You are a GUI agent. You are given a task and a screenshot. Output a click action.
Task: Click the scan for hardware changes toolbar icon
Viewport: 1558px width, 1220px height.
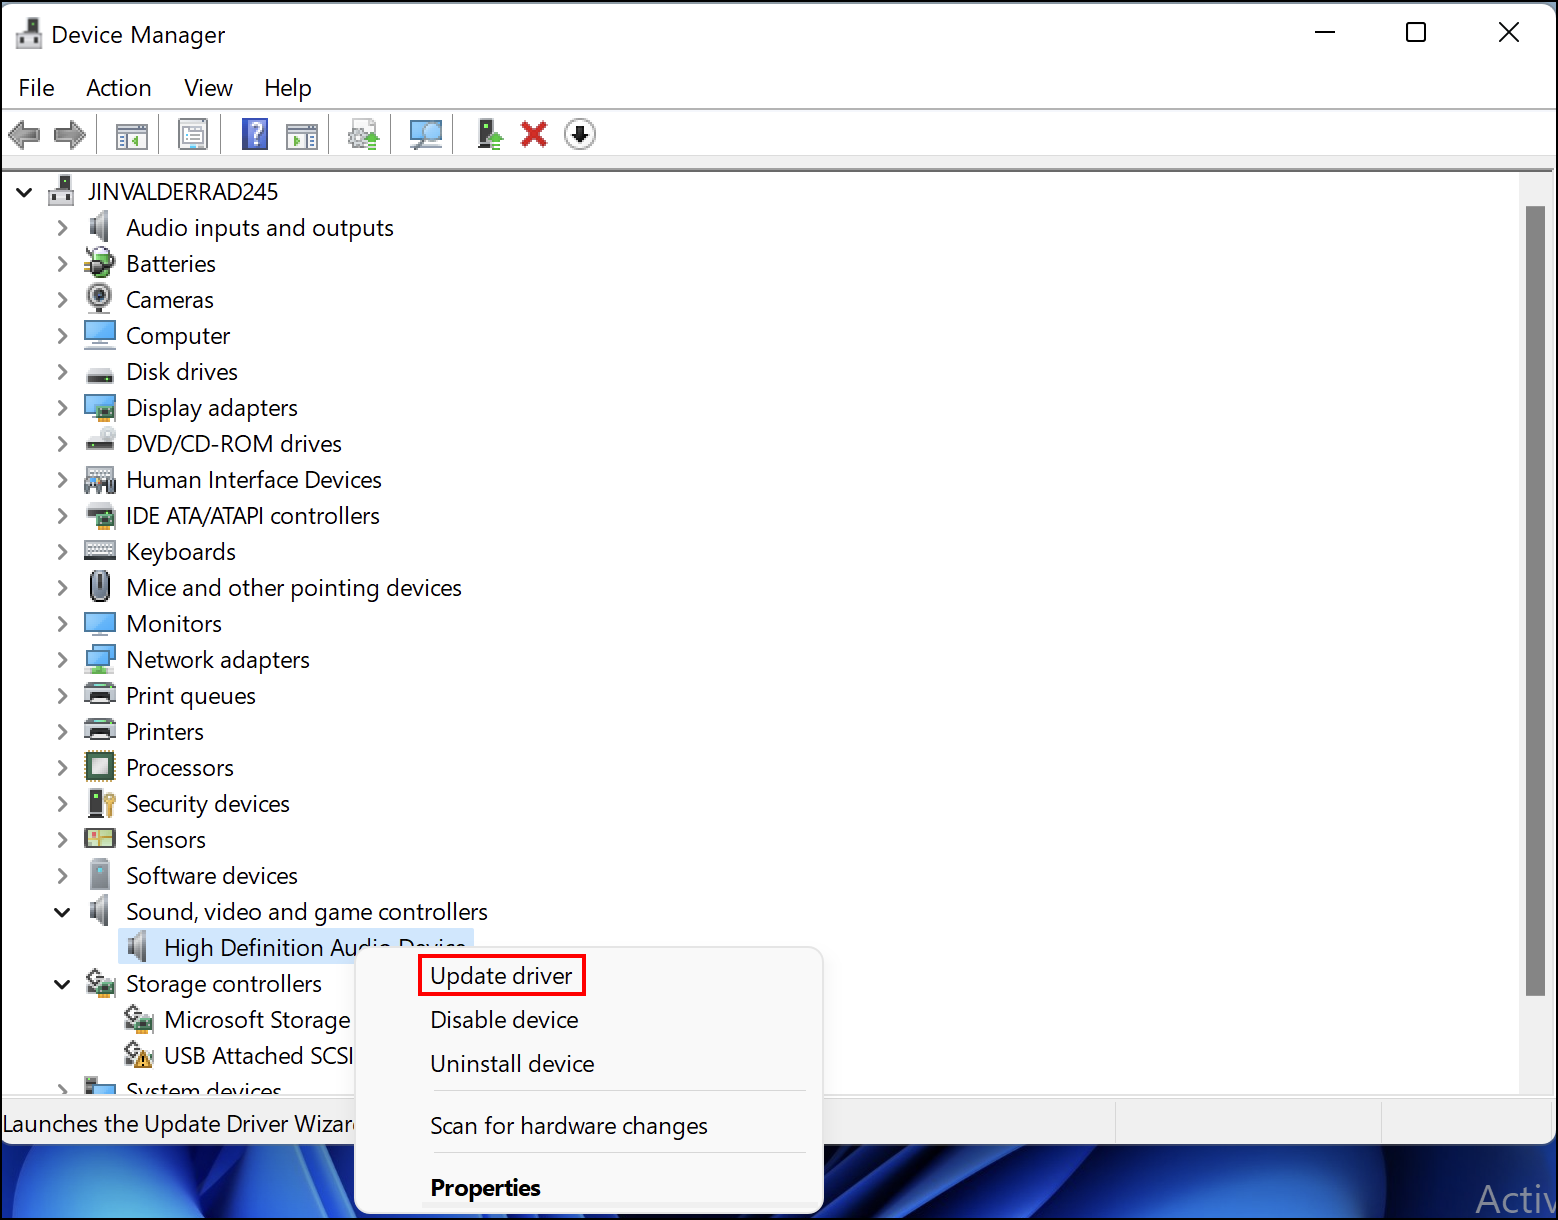point(426,134)
